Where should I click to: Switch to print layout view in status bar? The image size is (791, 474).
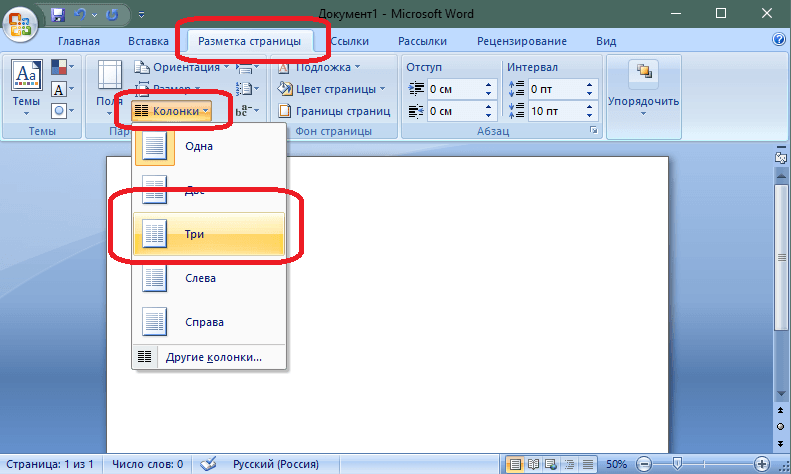[x=514, y=464]
